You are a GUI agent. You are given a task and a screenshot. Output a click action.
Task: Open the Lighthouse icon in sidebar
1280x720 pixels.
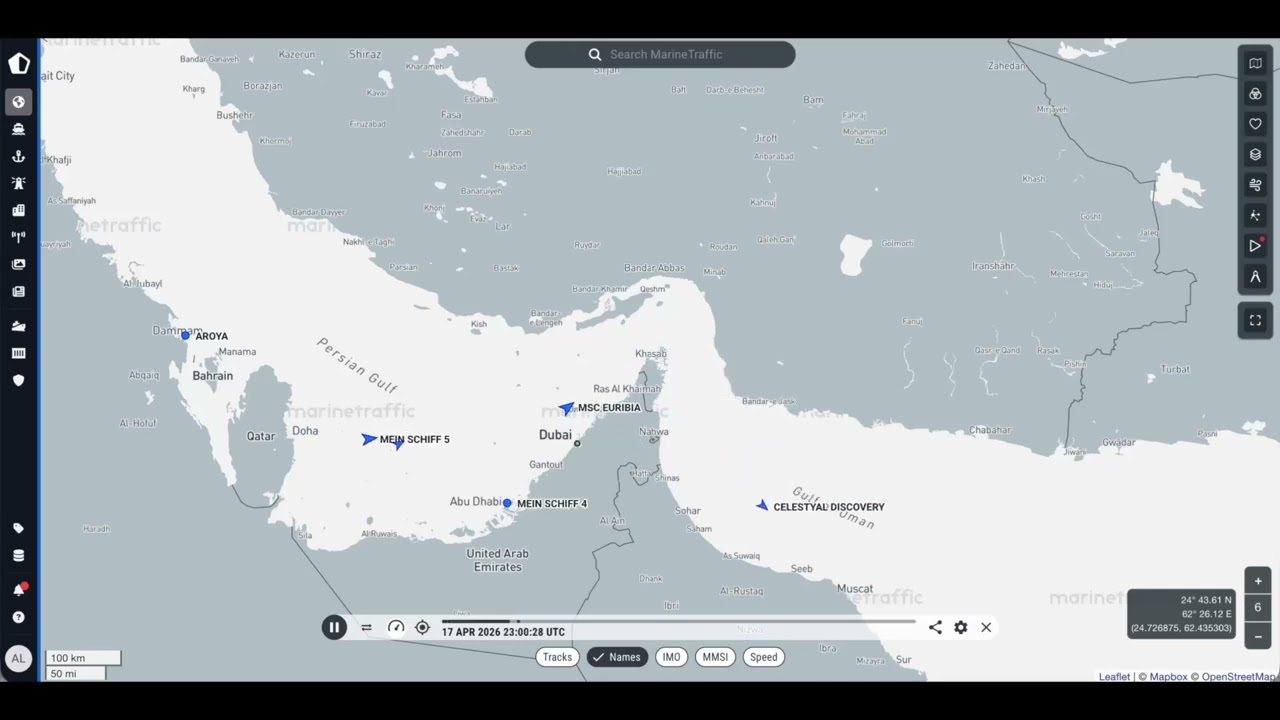coord(18,183)
